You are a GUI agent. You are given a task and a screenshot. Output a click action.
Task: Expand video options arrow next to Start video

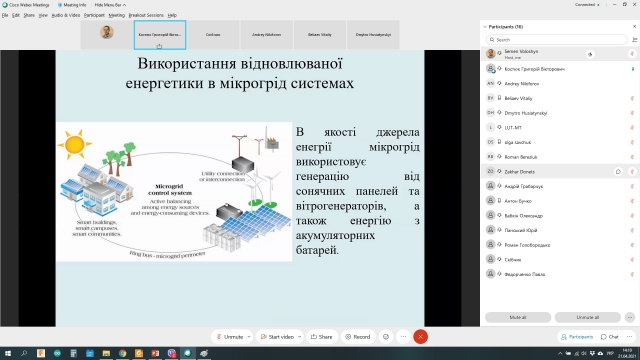(299, 337)
